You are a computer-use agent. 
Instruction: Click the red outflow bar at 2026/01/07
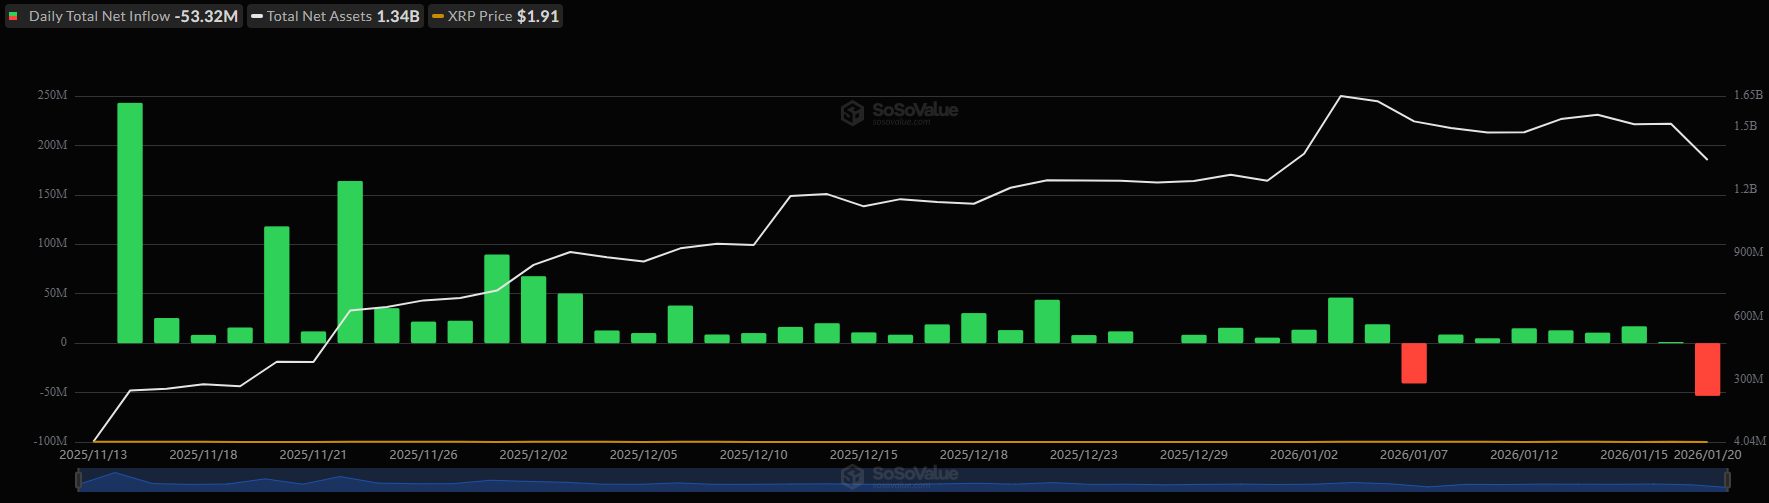(1414, 363)
